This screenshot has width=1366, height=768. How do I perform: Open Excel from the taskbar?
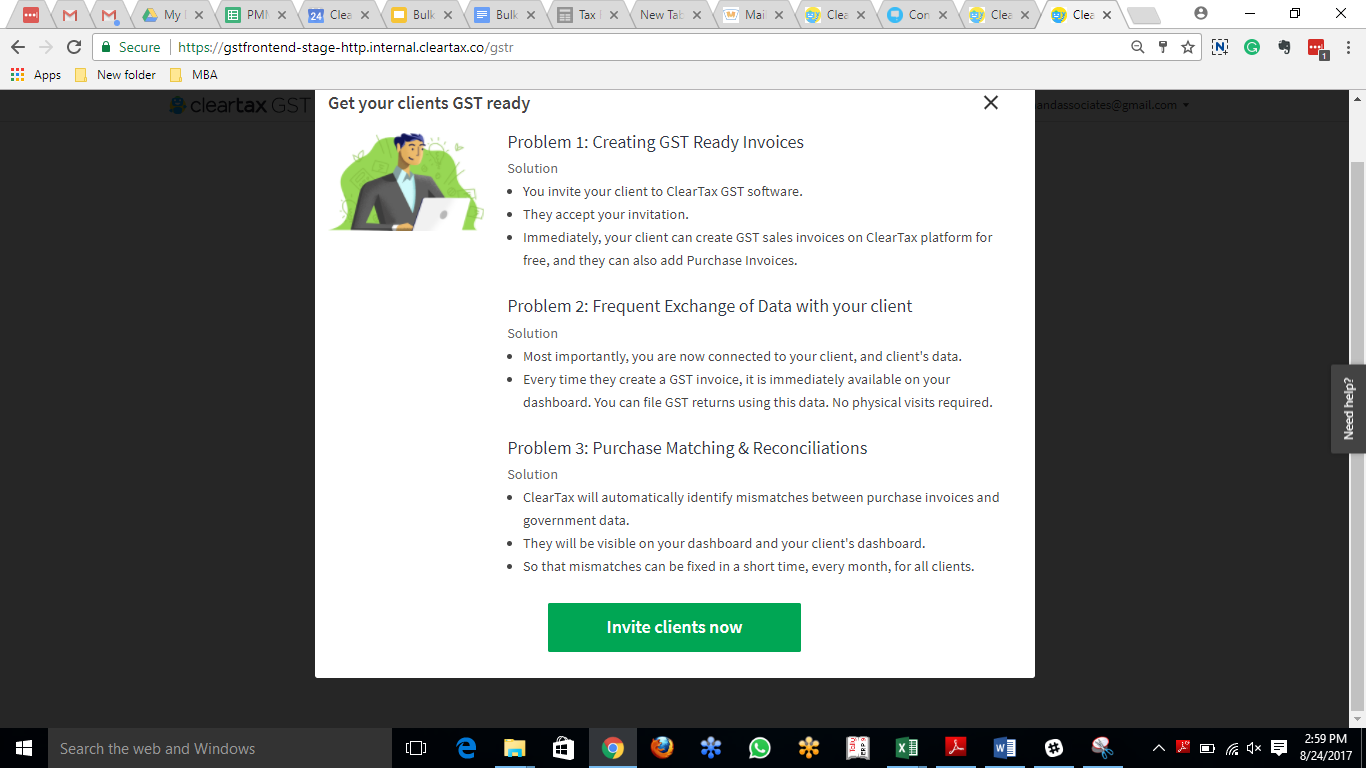907,748
